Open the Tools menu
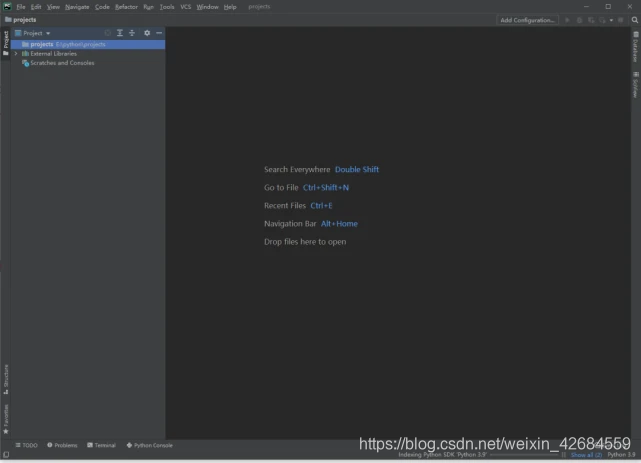 (x=167, y=7)
